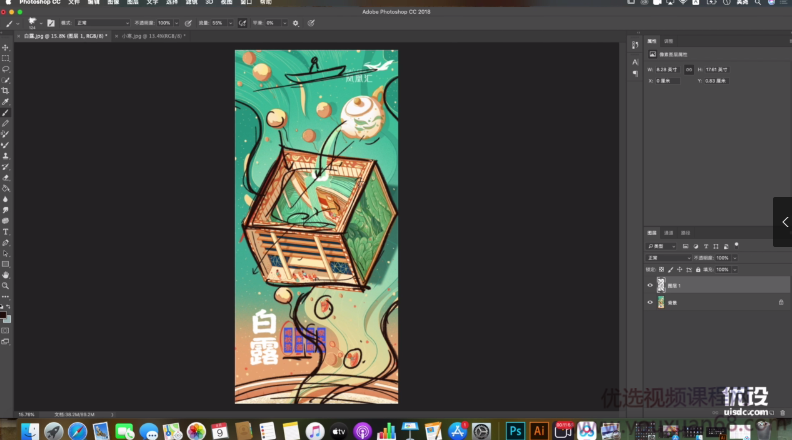Click the brush opacity percentage field
The width and height of the screenshot is (792, 440).
[165, 22]
